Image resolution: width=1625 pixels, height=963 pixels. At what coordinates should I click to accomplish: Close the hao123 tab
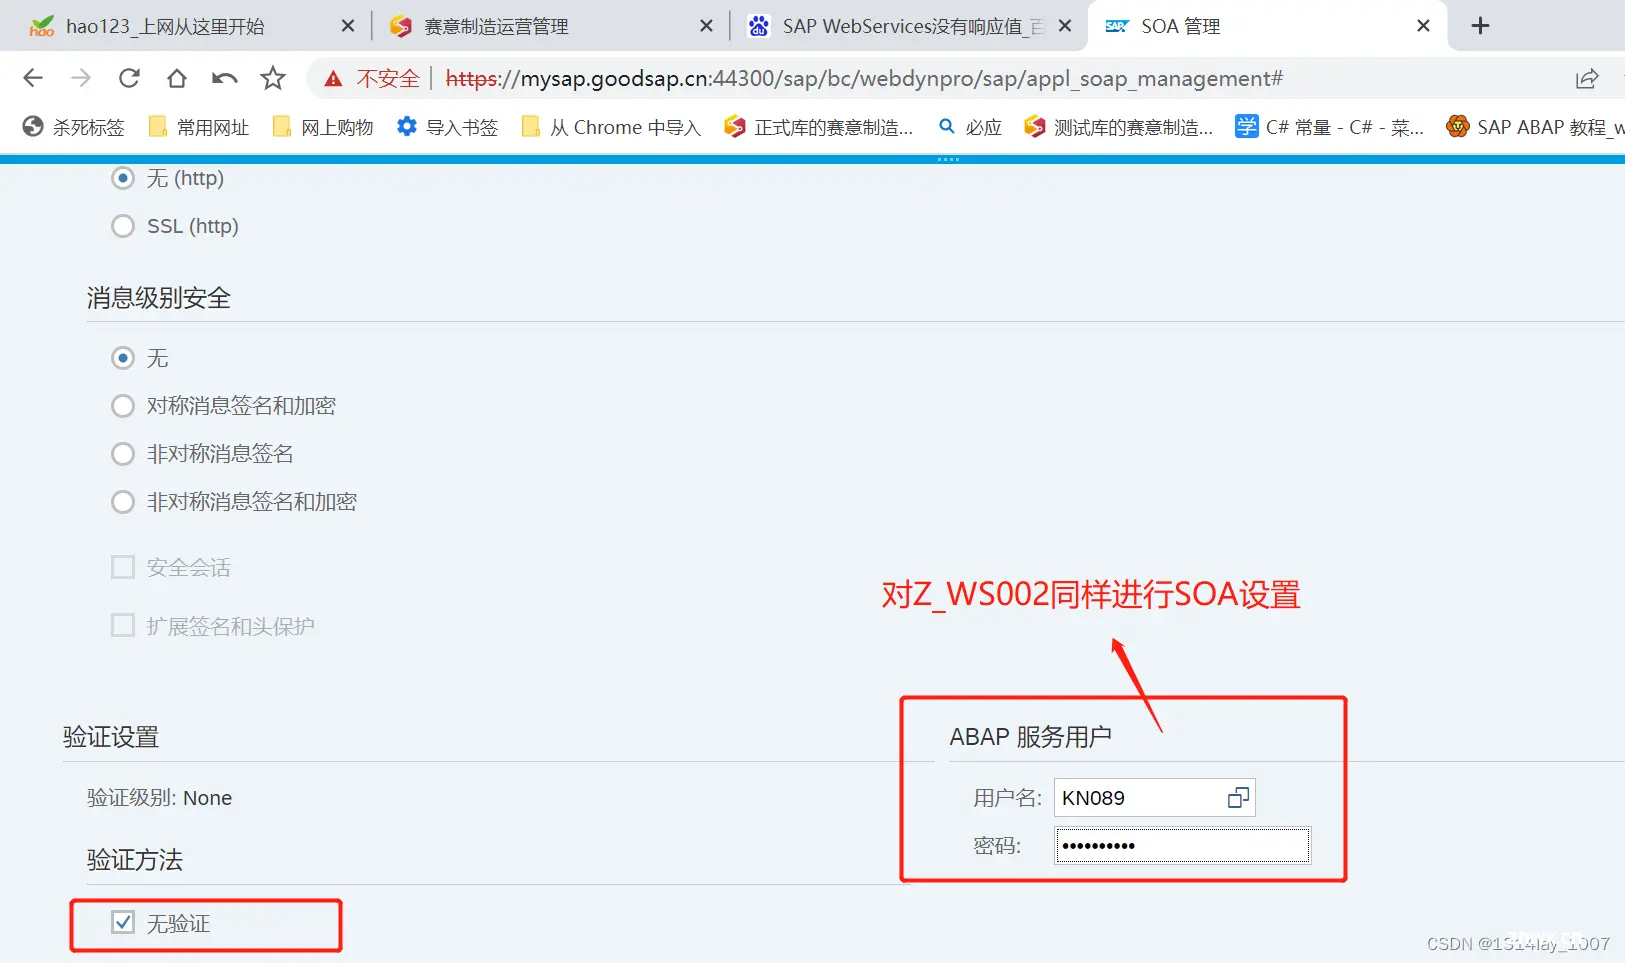coord(348,26)
